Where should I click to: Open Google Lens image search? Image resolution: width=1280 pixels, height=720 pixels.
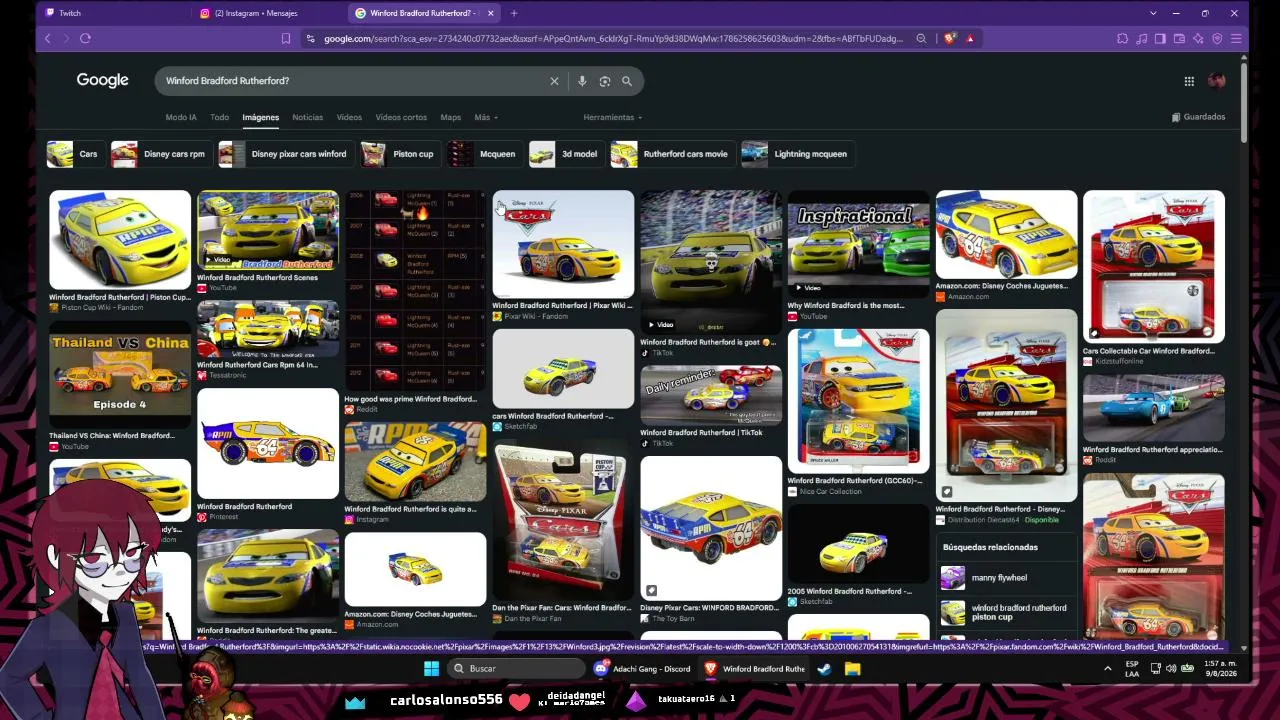click(604, 81)
